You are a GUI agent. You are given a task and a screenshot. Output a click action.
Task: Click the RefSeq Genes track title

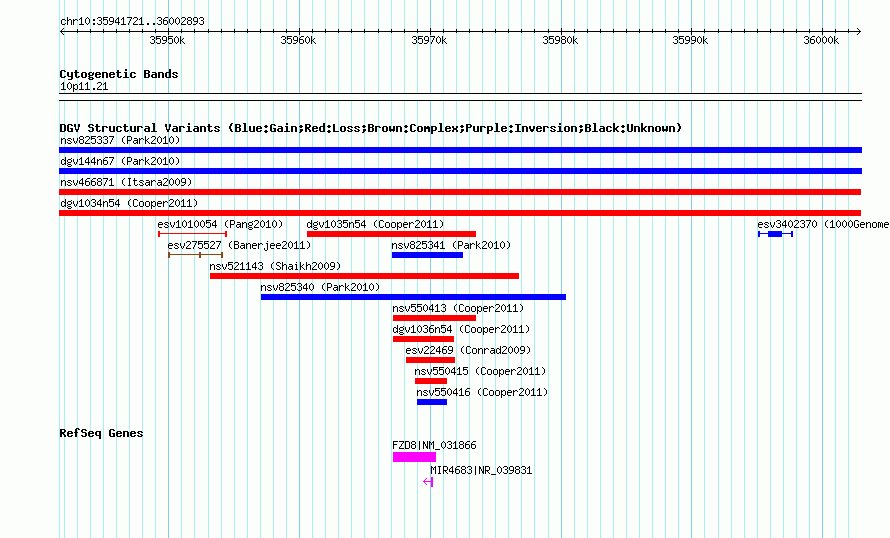tap(101, 433)
